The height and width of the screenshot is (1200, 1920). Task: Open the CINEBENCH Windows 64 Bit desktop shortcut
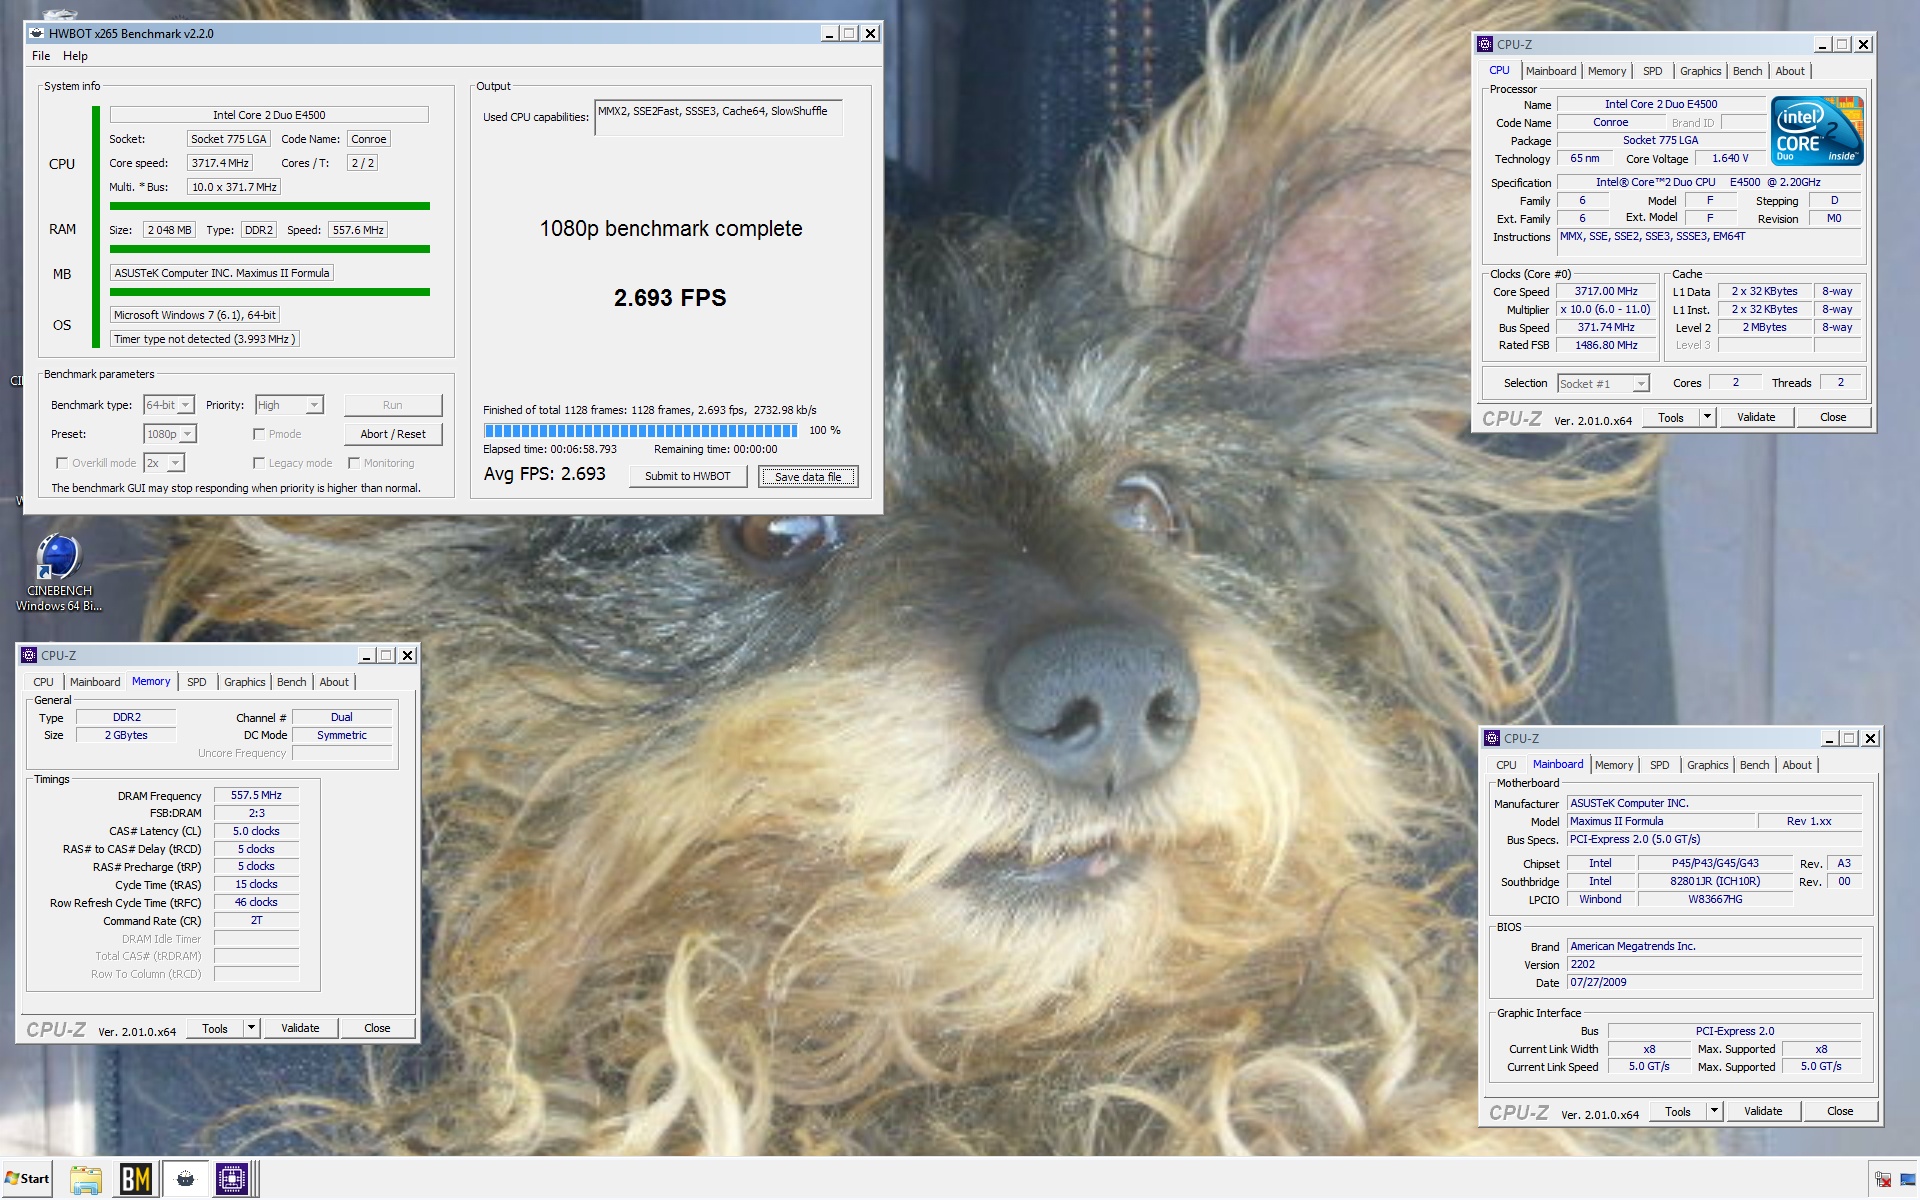pyautogui.click(x=59, y=572)
